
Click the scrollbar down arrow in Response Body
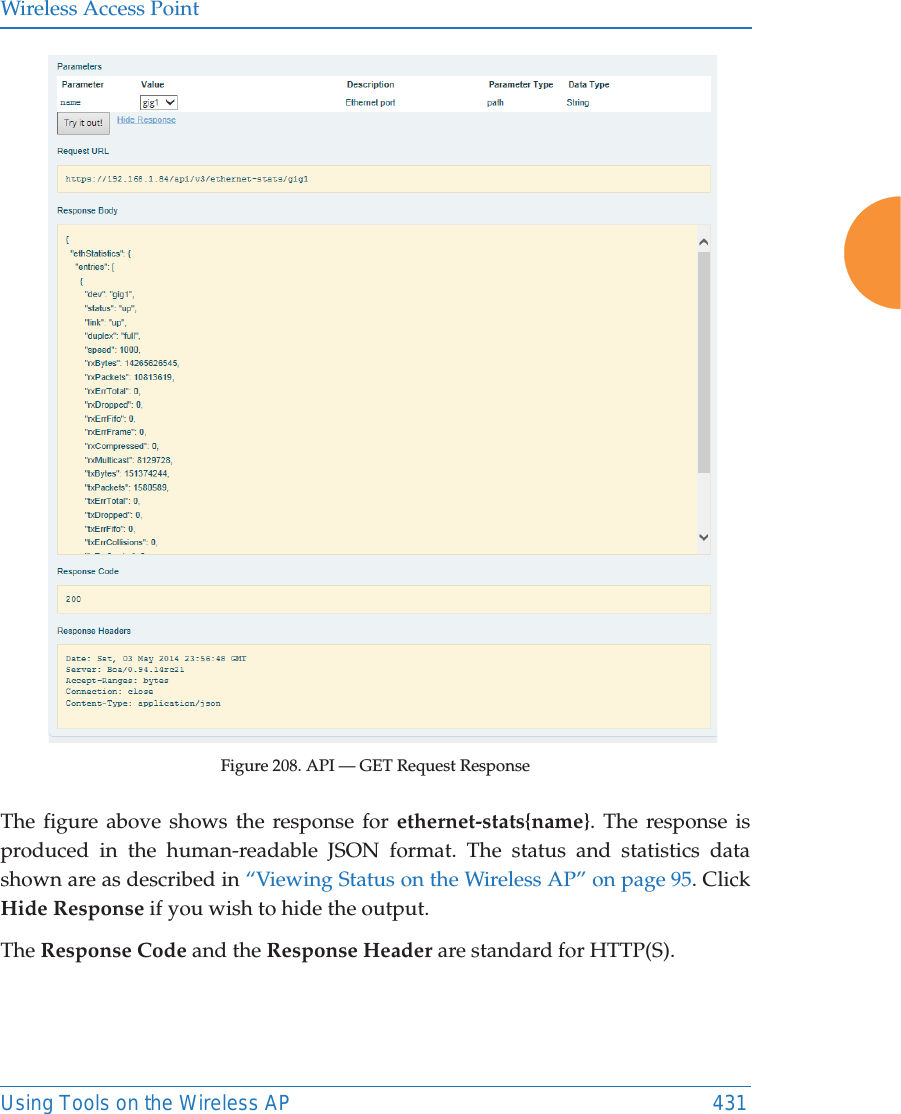tap(703, 537)
